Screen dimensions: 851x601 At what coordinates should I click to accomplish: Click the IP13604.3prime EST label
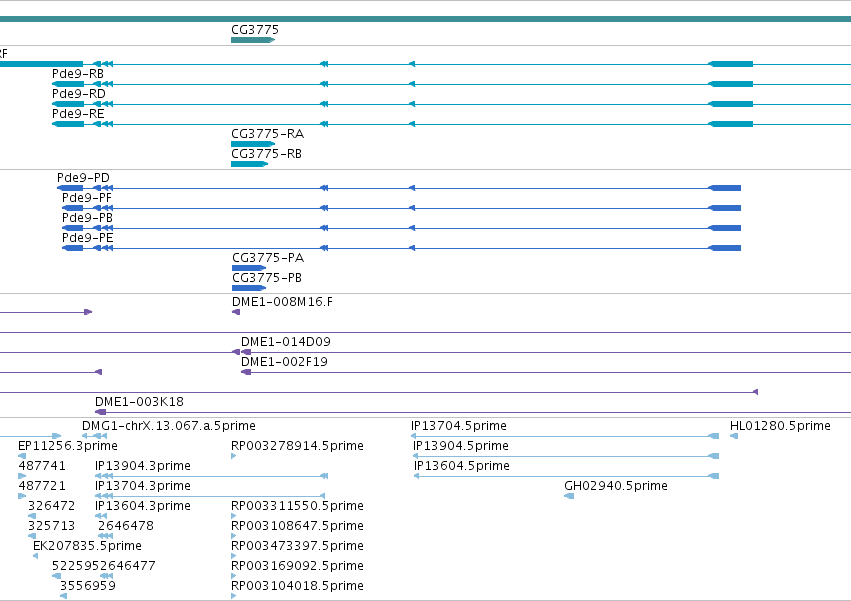coord(143,507)
